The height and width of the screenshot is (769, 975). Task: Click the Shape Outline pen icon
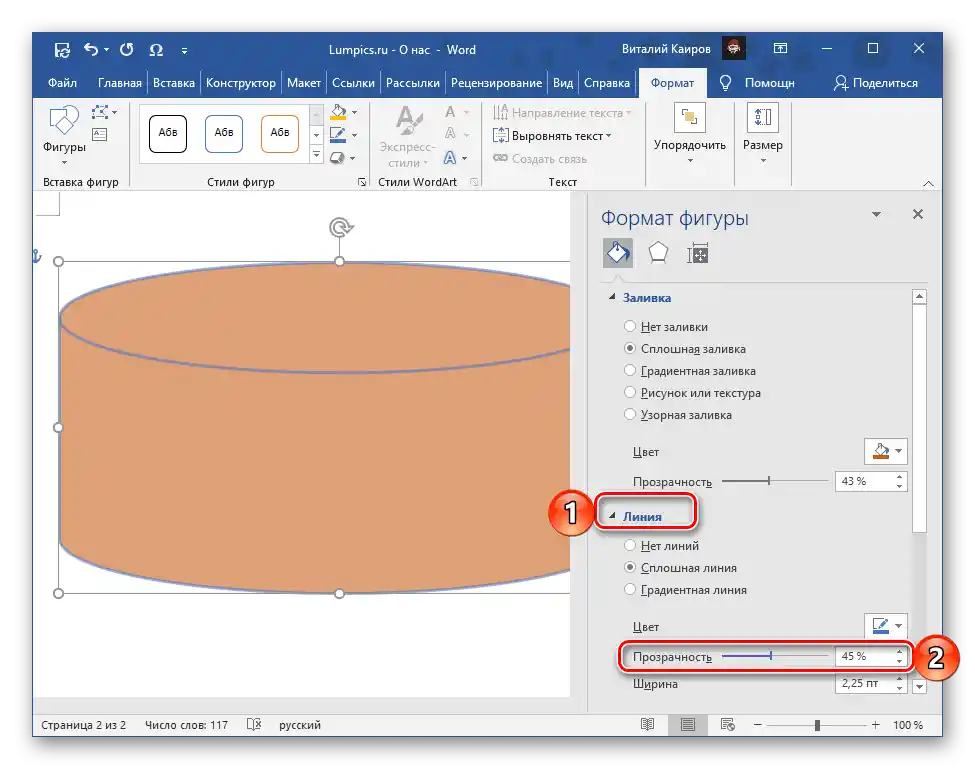point(338,134)
